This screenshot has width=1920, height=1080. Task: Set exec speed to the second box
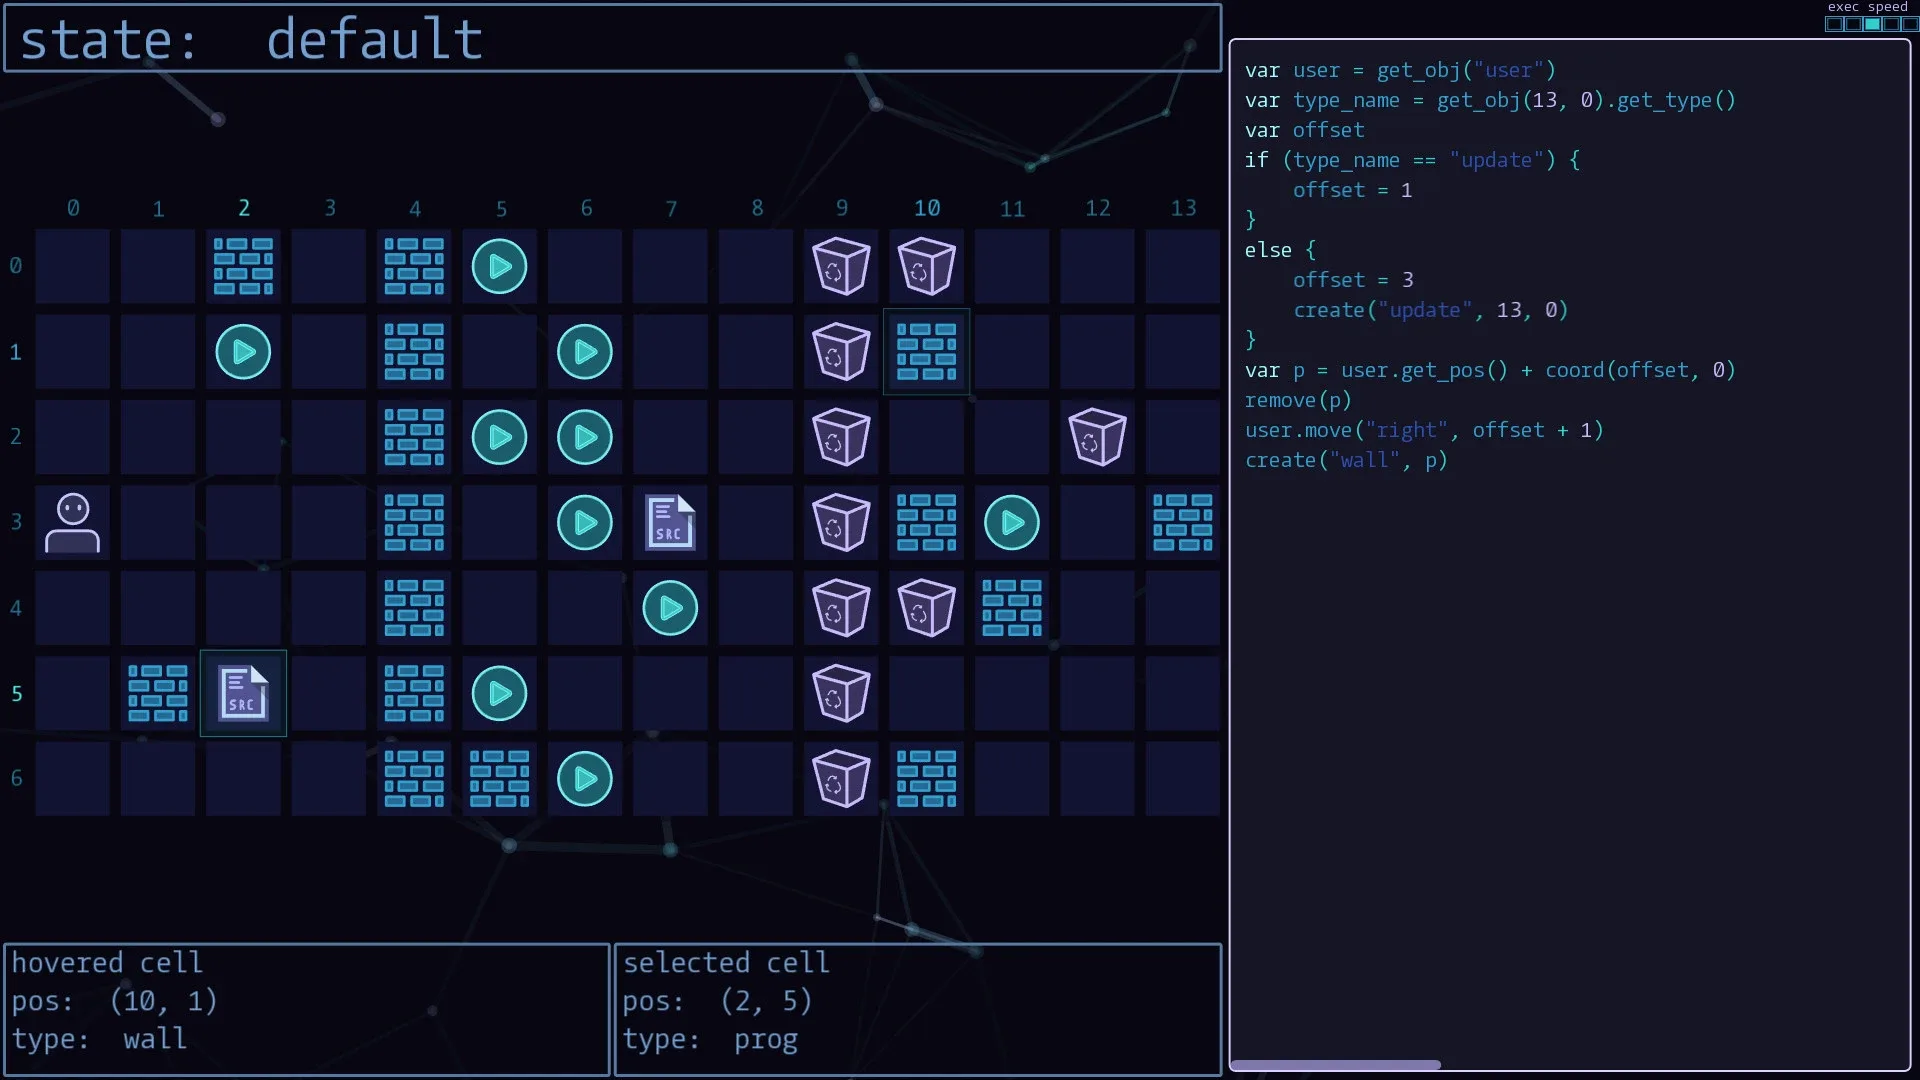(x=1853, y=24)
